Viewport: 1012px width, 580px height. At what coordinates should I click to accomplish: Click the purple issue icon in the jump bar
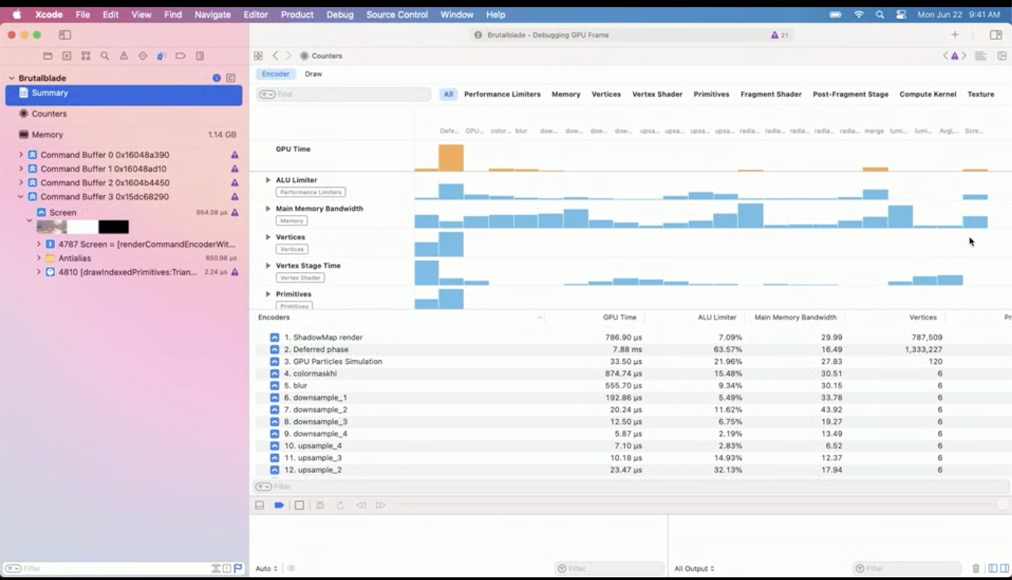click(955, 56)
